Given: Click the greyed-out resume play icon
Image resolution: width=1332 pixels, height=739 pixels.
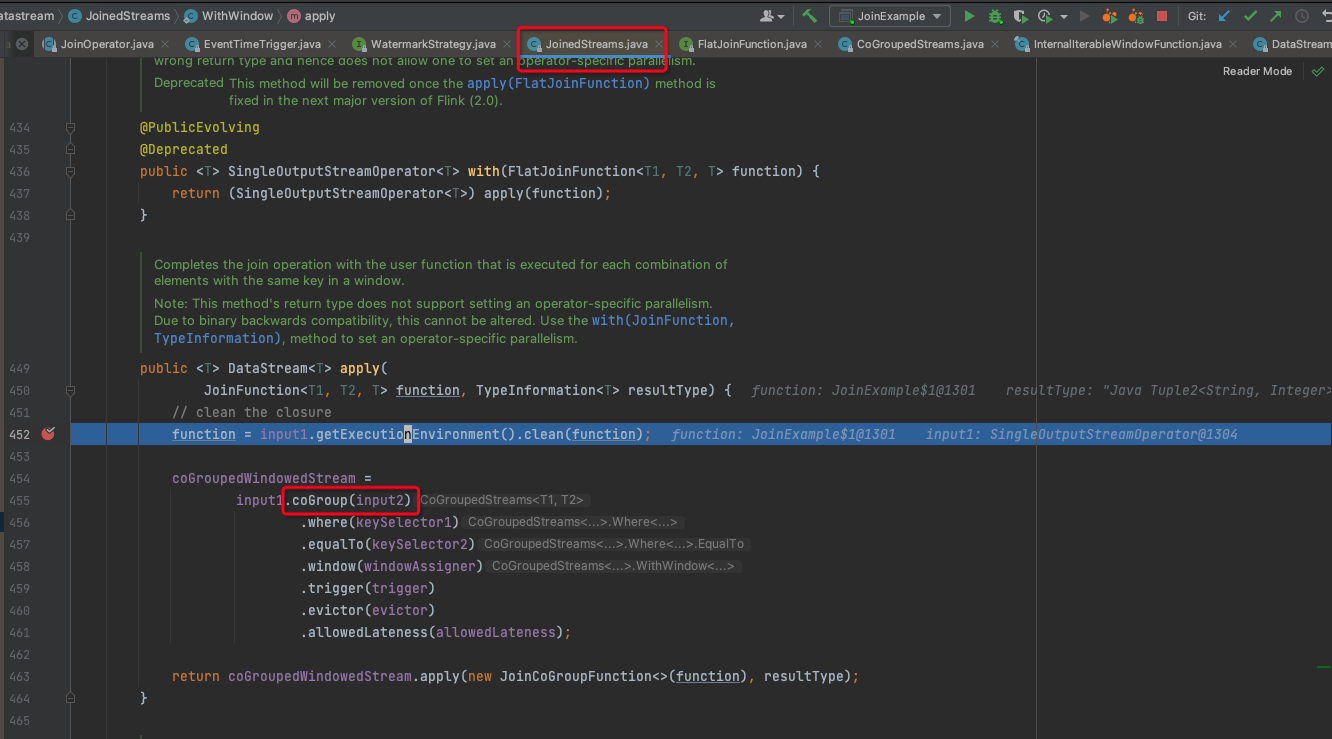Looking at the screenshot, I should coord(1084,16).
